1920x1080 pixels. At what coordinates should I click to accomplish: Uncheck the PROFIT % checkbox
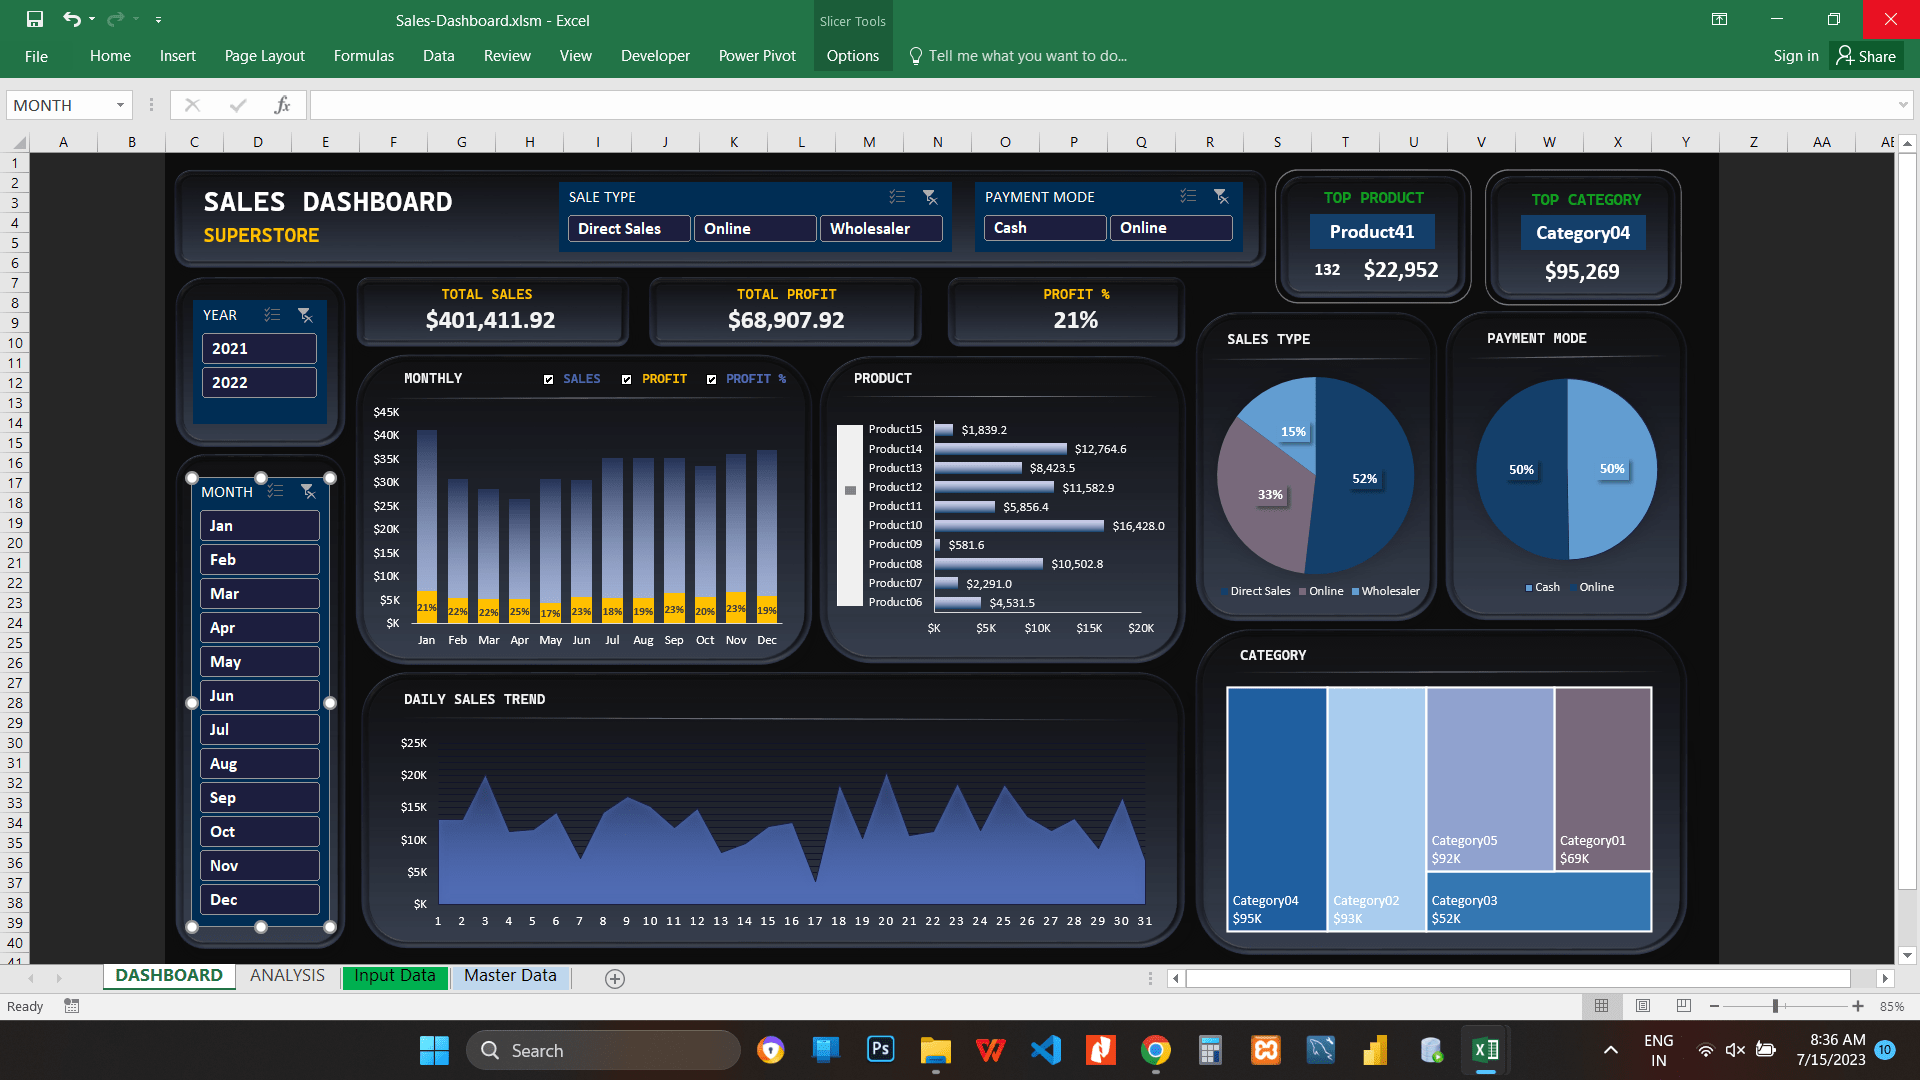711,379
